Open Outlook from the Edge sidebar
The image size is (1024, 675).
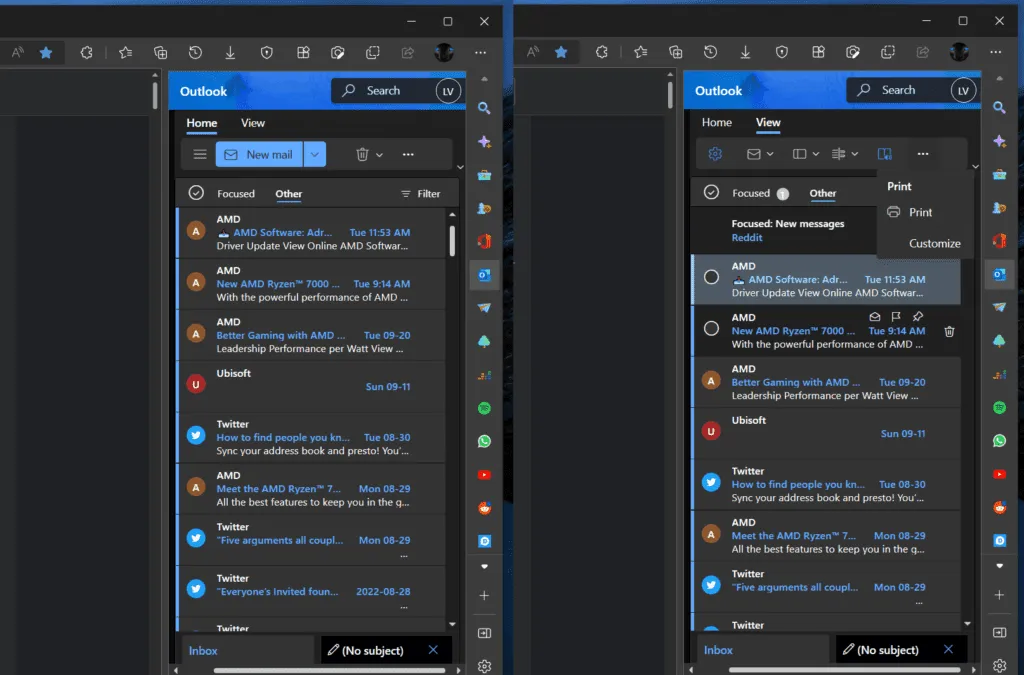(x=998, y=274)
